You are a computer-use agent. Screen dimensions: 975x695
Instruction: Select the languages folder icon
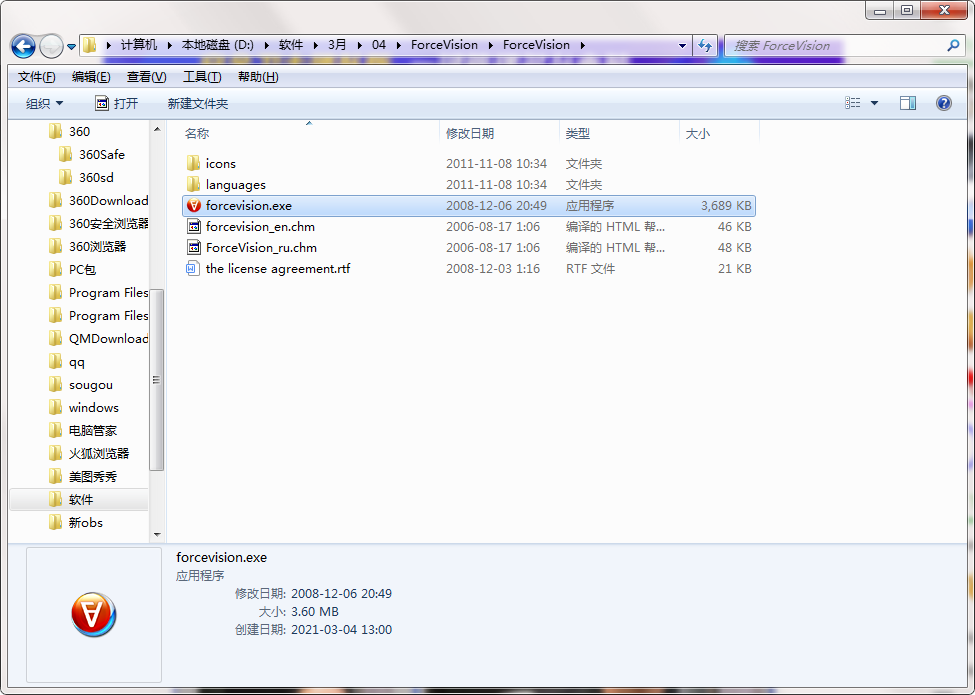tap(193, 185)
